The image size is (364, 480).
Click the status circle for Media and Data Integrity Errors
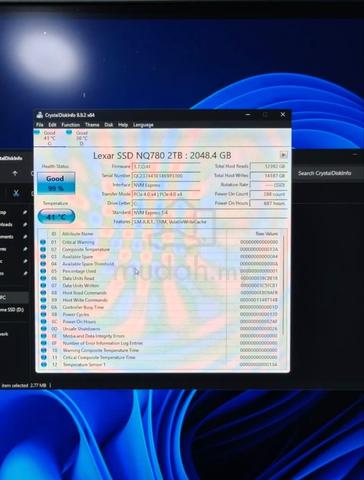click(x=43, y=336)
